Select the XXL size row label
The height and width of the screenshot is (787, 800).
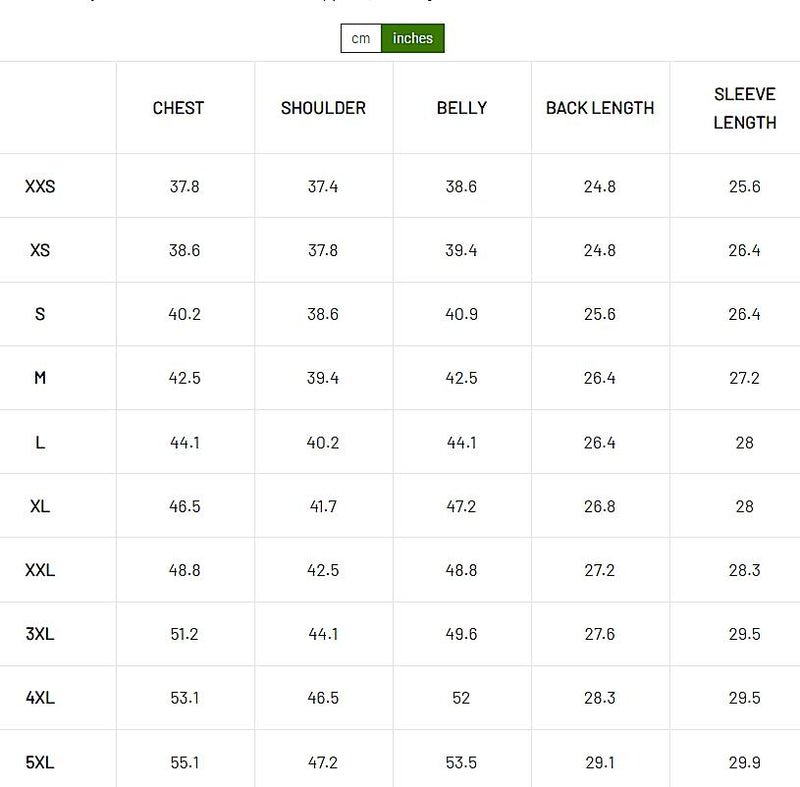pyautogui.click(x=40, y=570)
